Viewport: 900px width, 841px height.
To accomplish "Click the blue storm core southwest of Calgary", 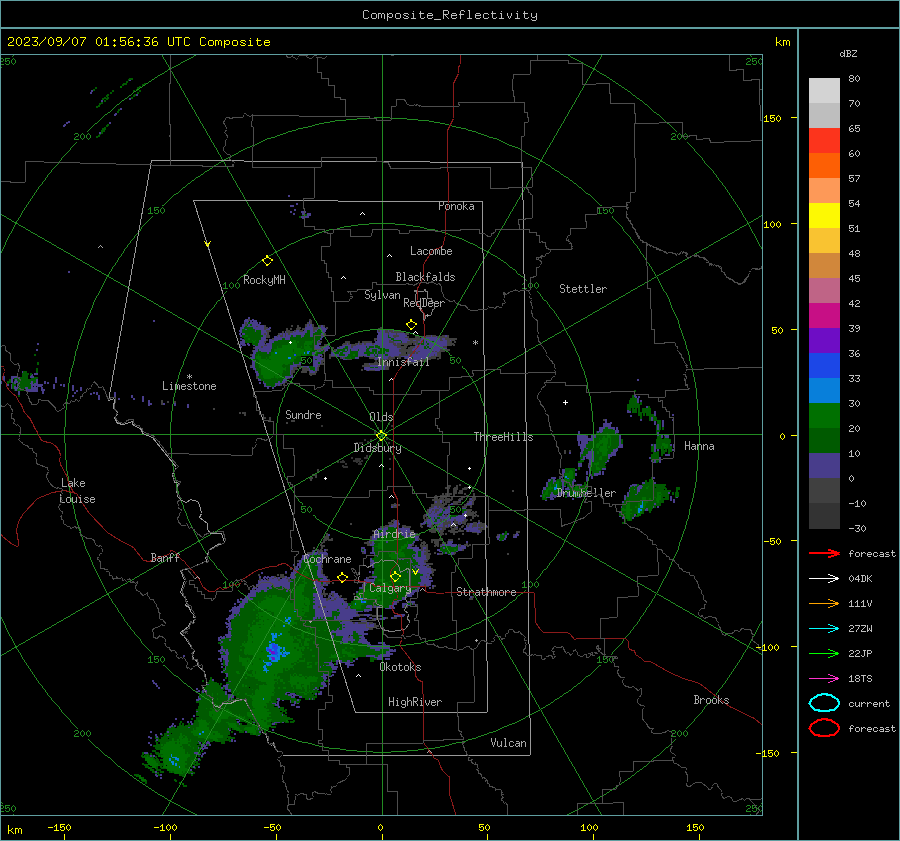I will tap(274, 651).
